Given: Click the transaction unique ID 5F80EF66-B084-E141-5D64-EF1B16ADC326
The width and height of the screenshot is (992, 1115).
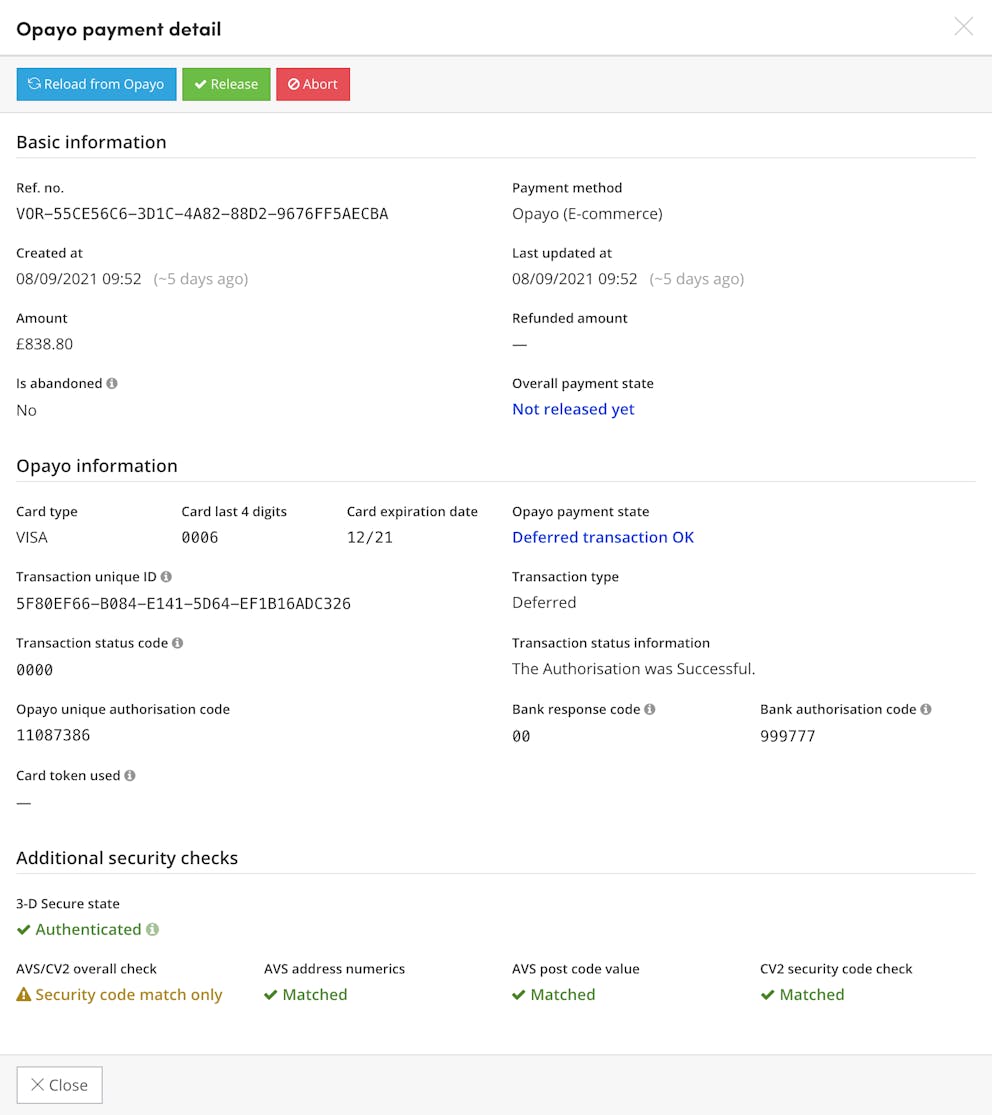Looking at the screenshot, I should pos(183,604).
